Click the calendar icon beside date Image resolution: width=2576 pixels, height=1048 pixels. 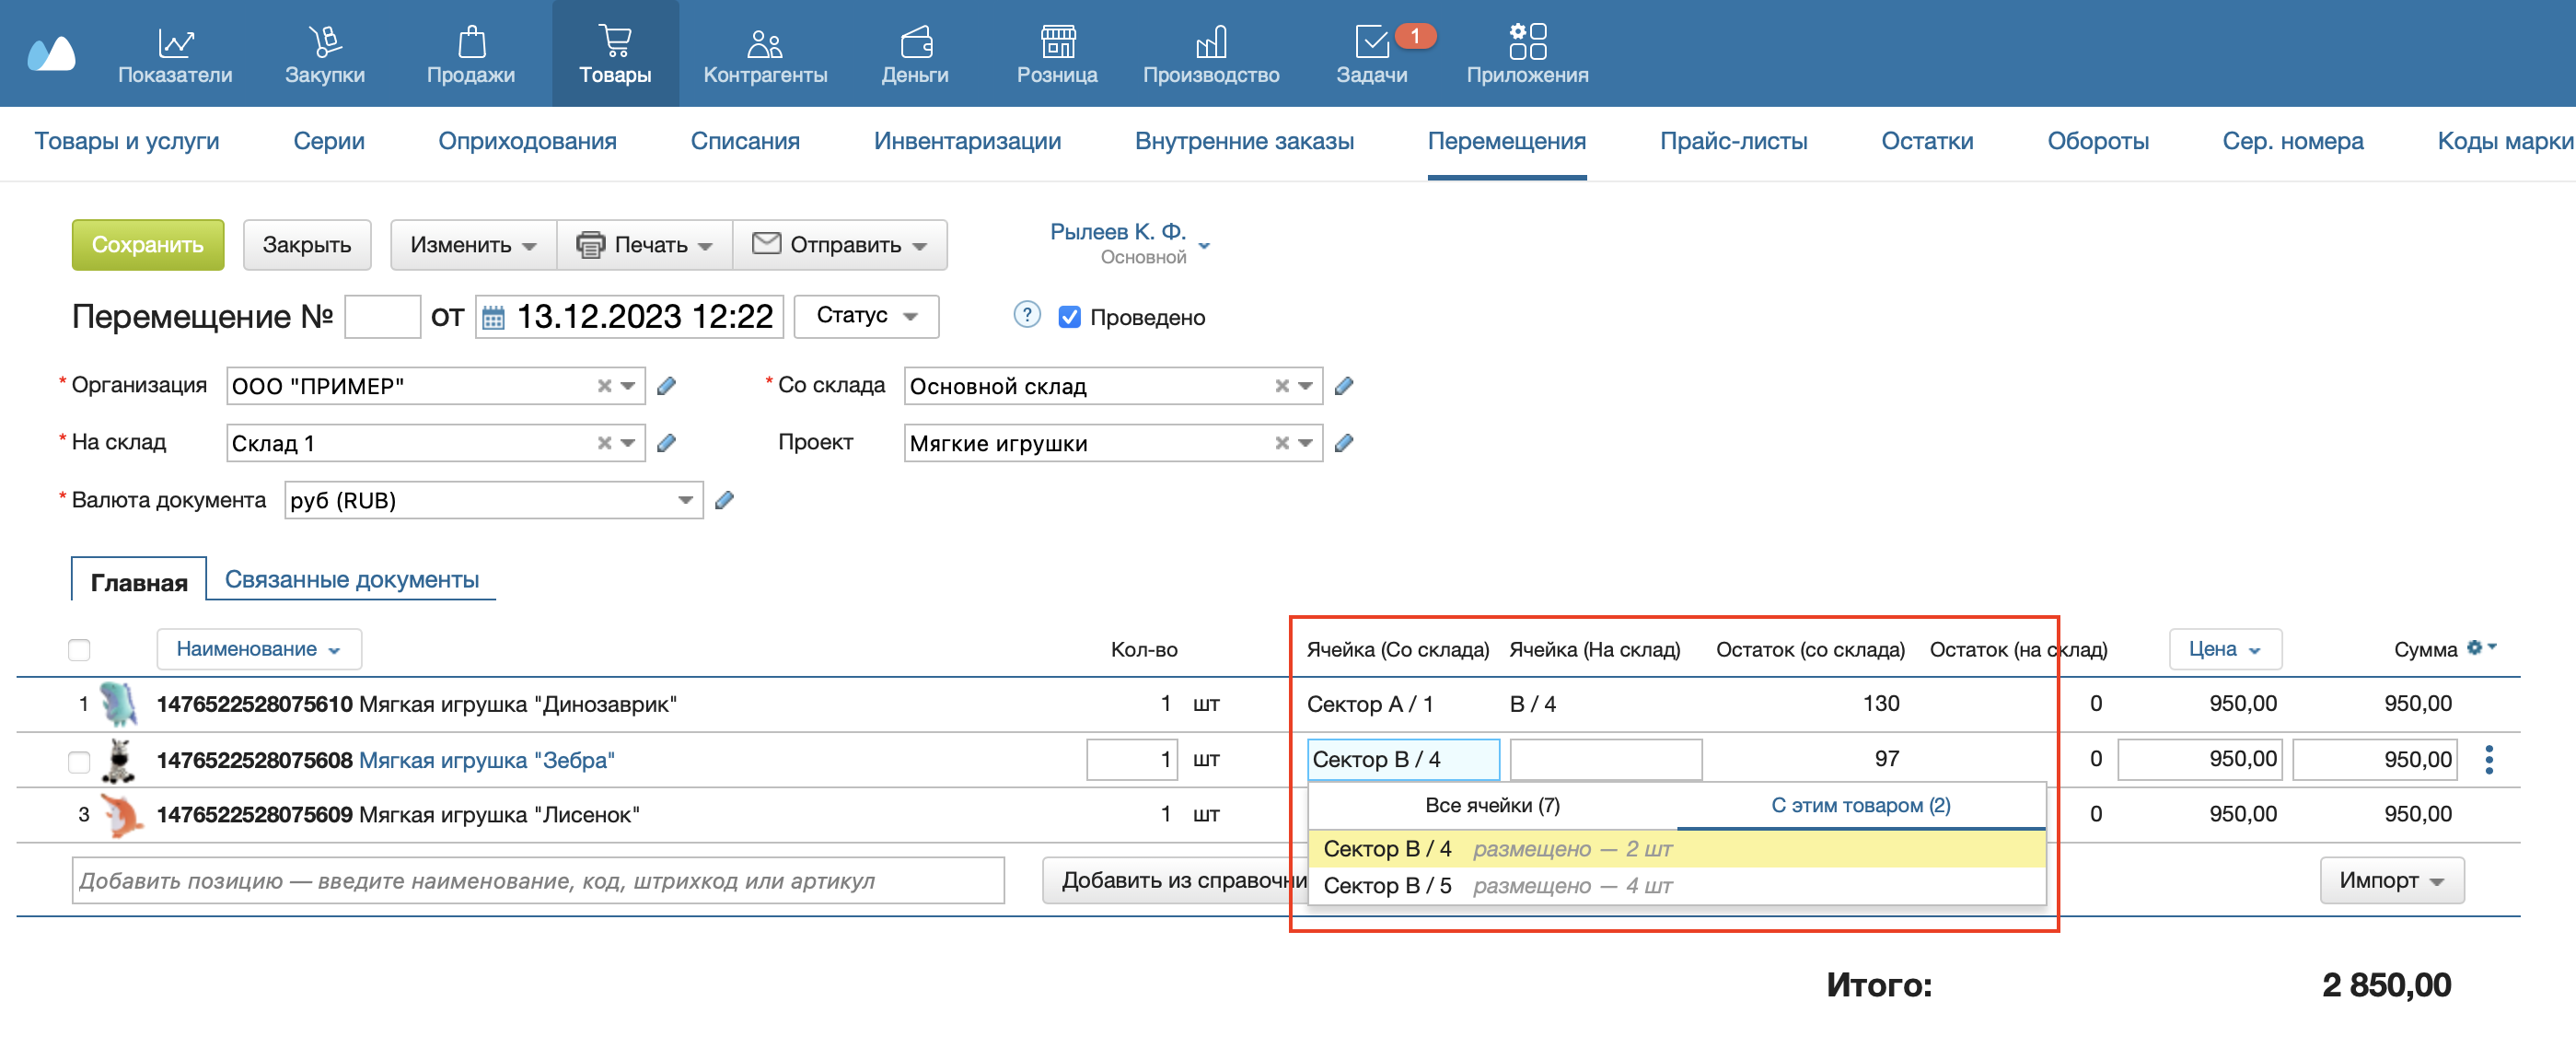pyautogui.click(x=493, y=318)
